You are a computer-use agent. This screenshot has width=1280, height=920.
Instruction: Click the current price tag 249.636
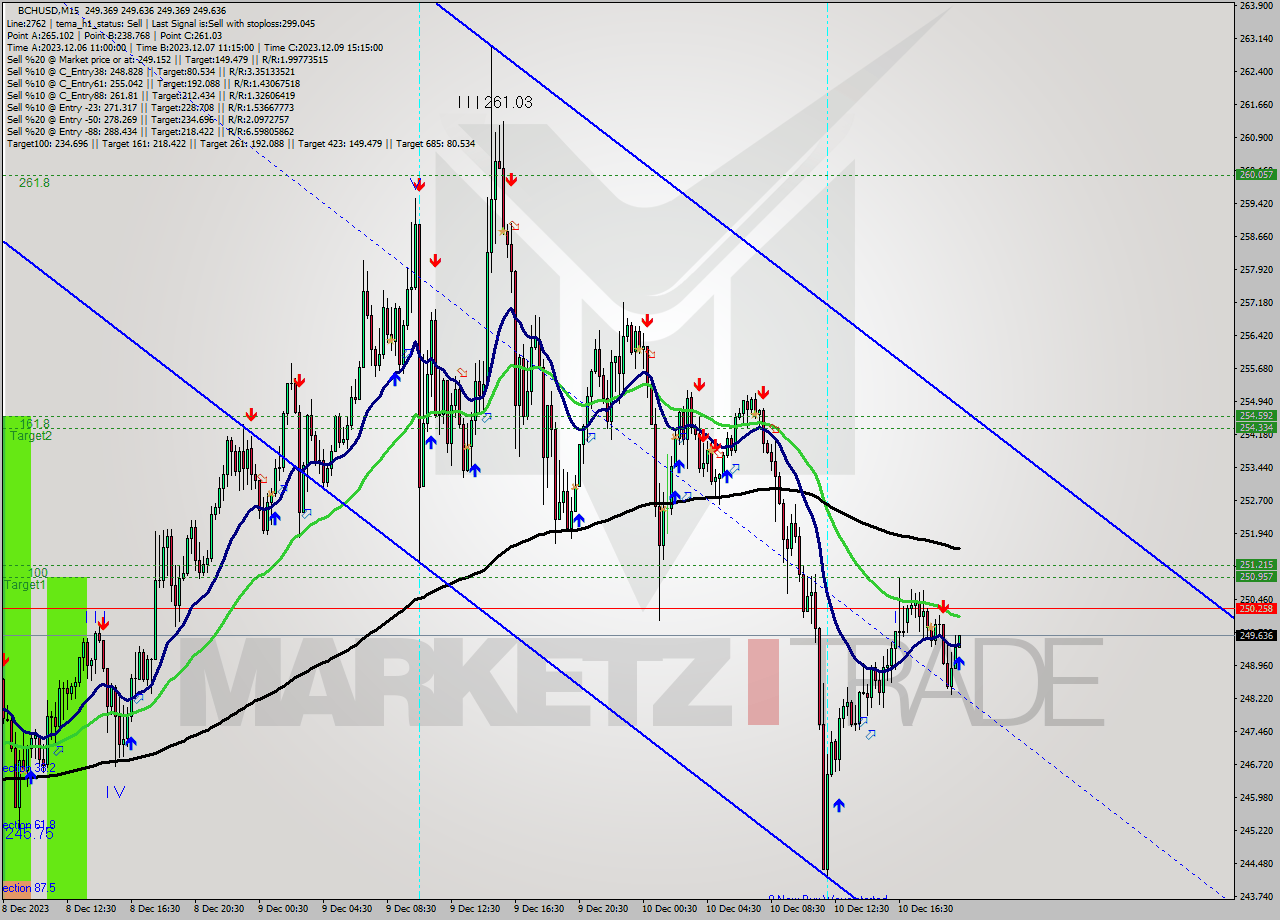tap(1256, 635)
